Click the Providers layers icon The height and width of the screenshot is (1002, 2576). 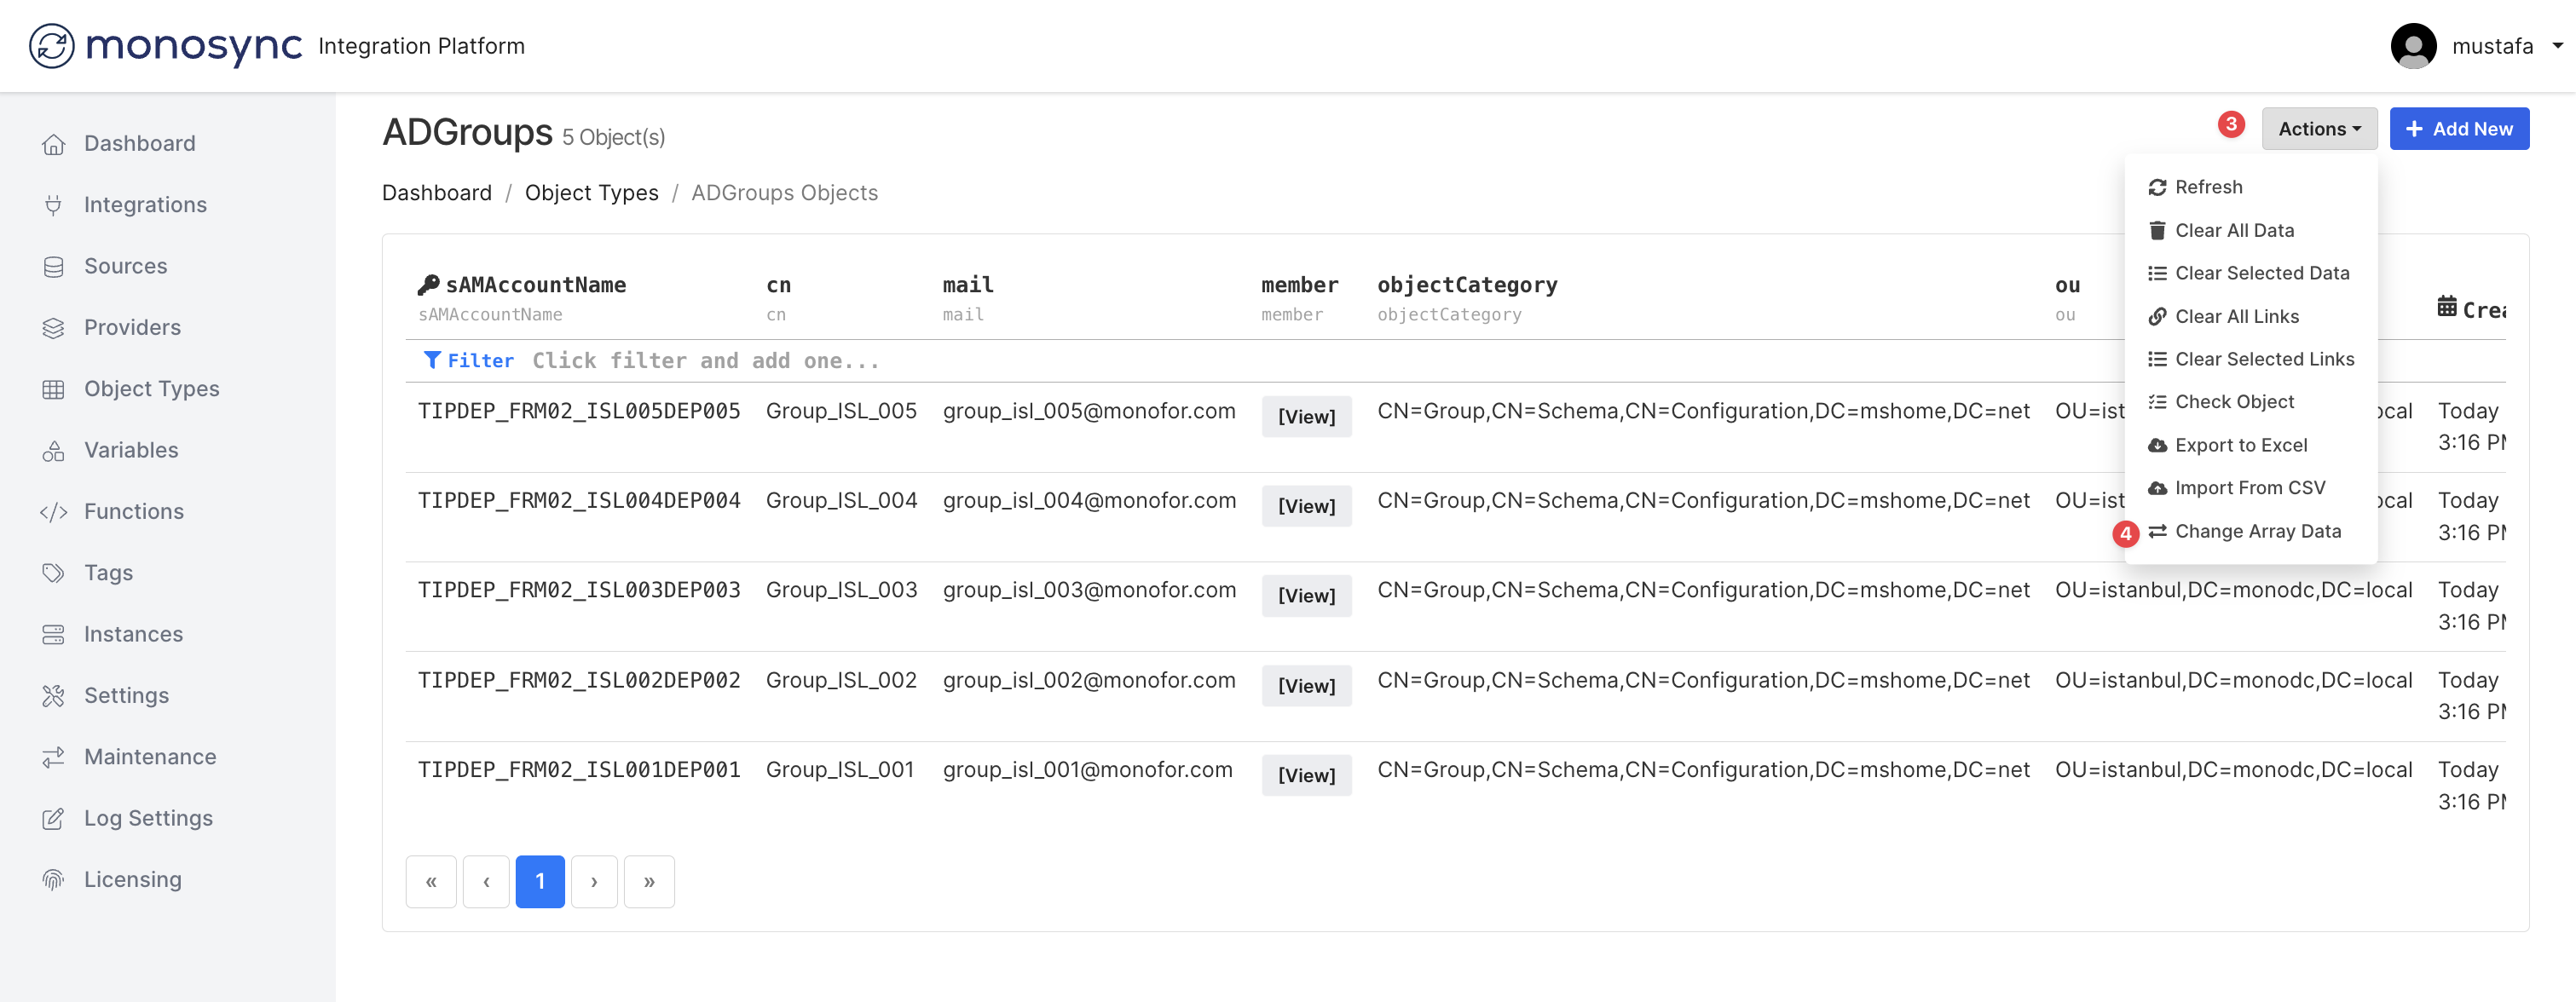[x=53, y=328]
